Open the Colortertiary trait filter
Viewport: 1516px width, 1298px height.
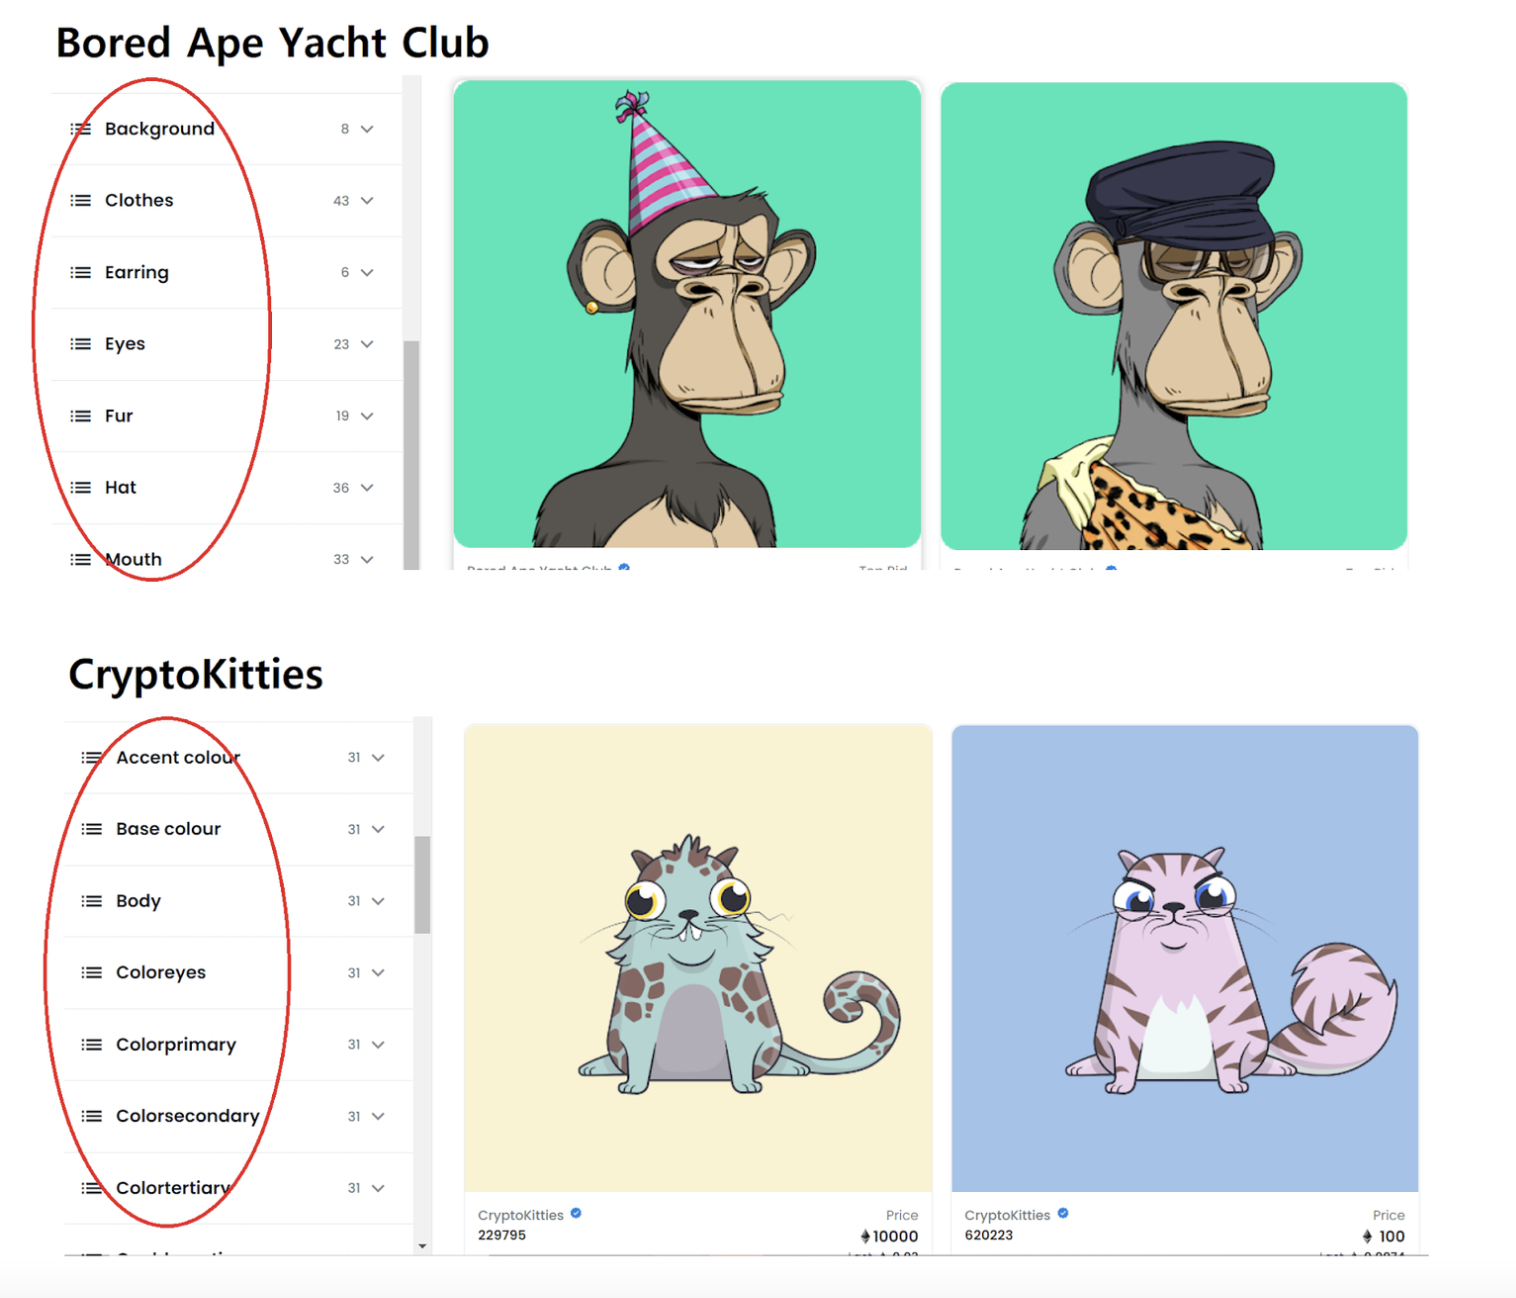tap(239, 1188)
